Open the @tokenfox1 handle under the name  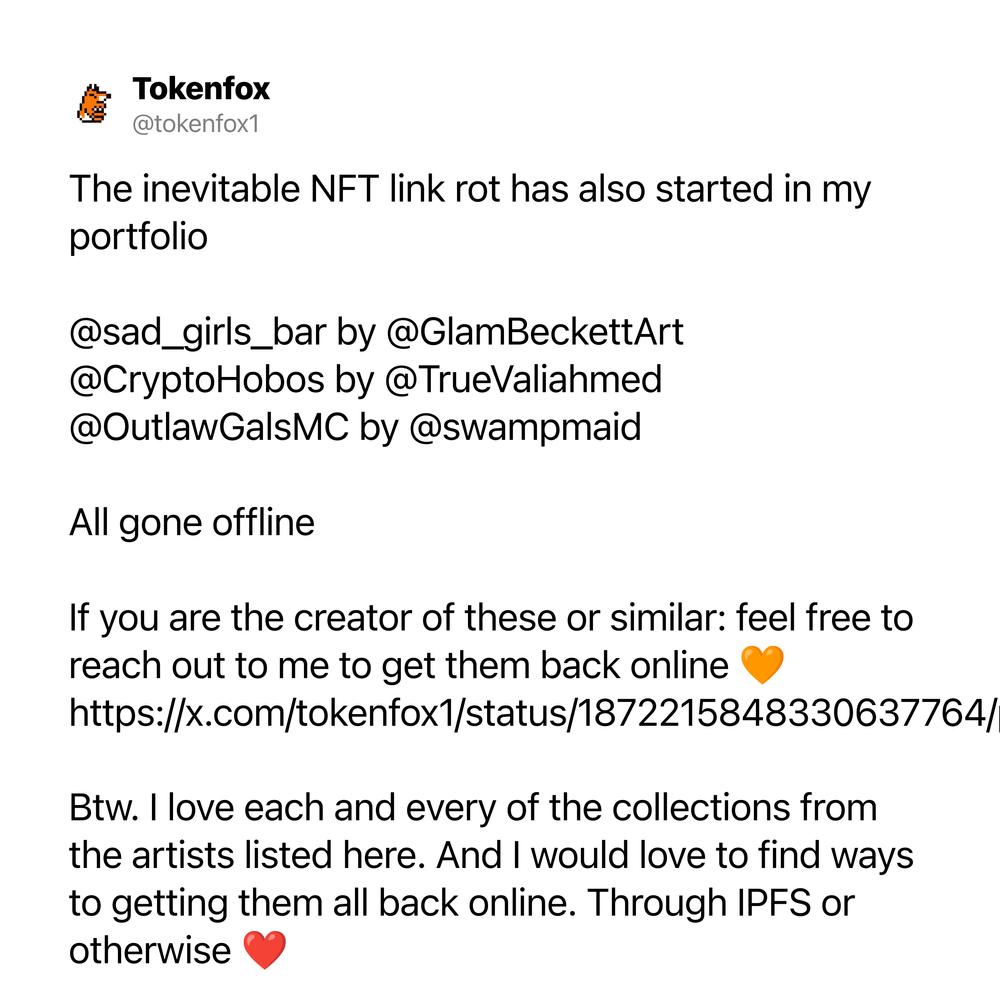(196, 124)
